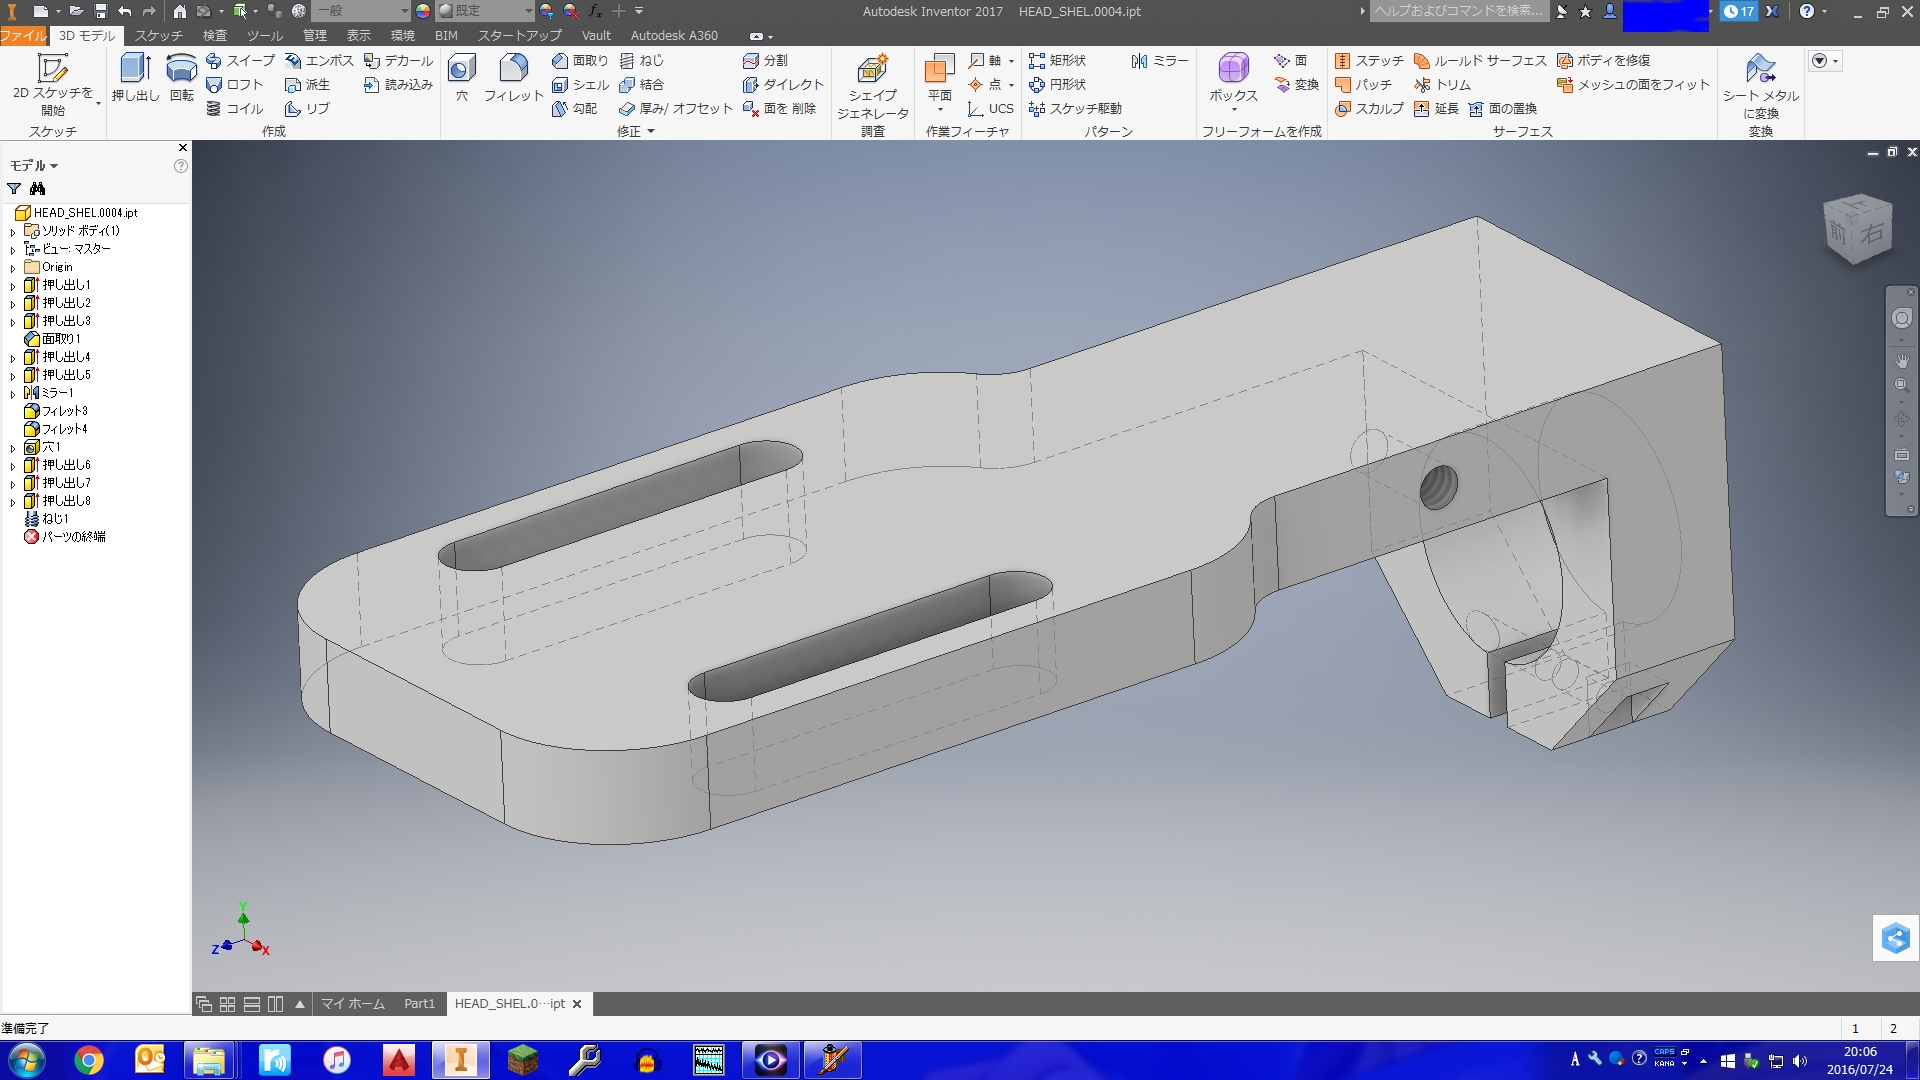The image size is (1920, 1080).
Task: Open the スケッチ ribbon tab
Action: tap(158, 35)
